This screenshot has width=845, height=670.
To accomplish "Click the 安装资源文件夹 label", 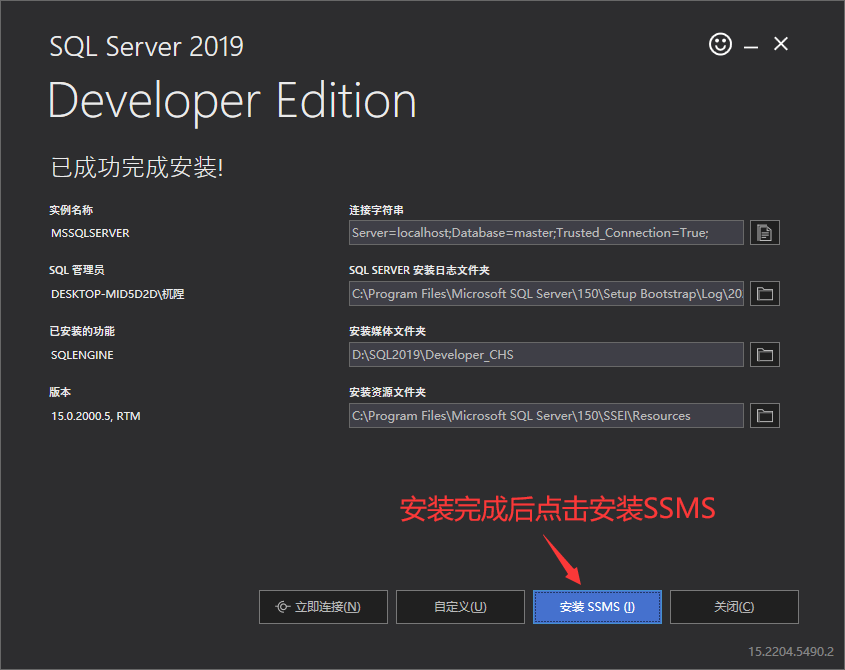I will (387, 392).
